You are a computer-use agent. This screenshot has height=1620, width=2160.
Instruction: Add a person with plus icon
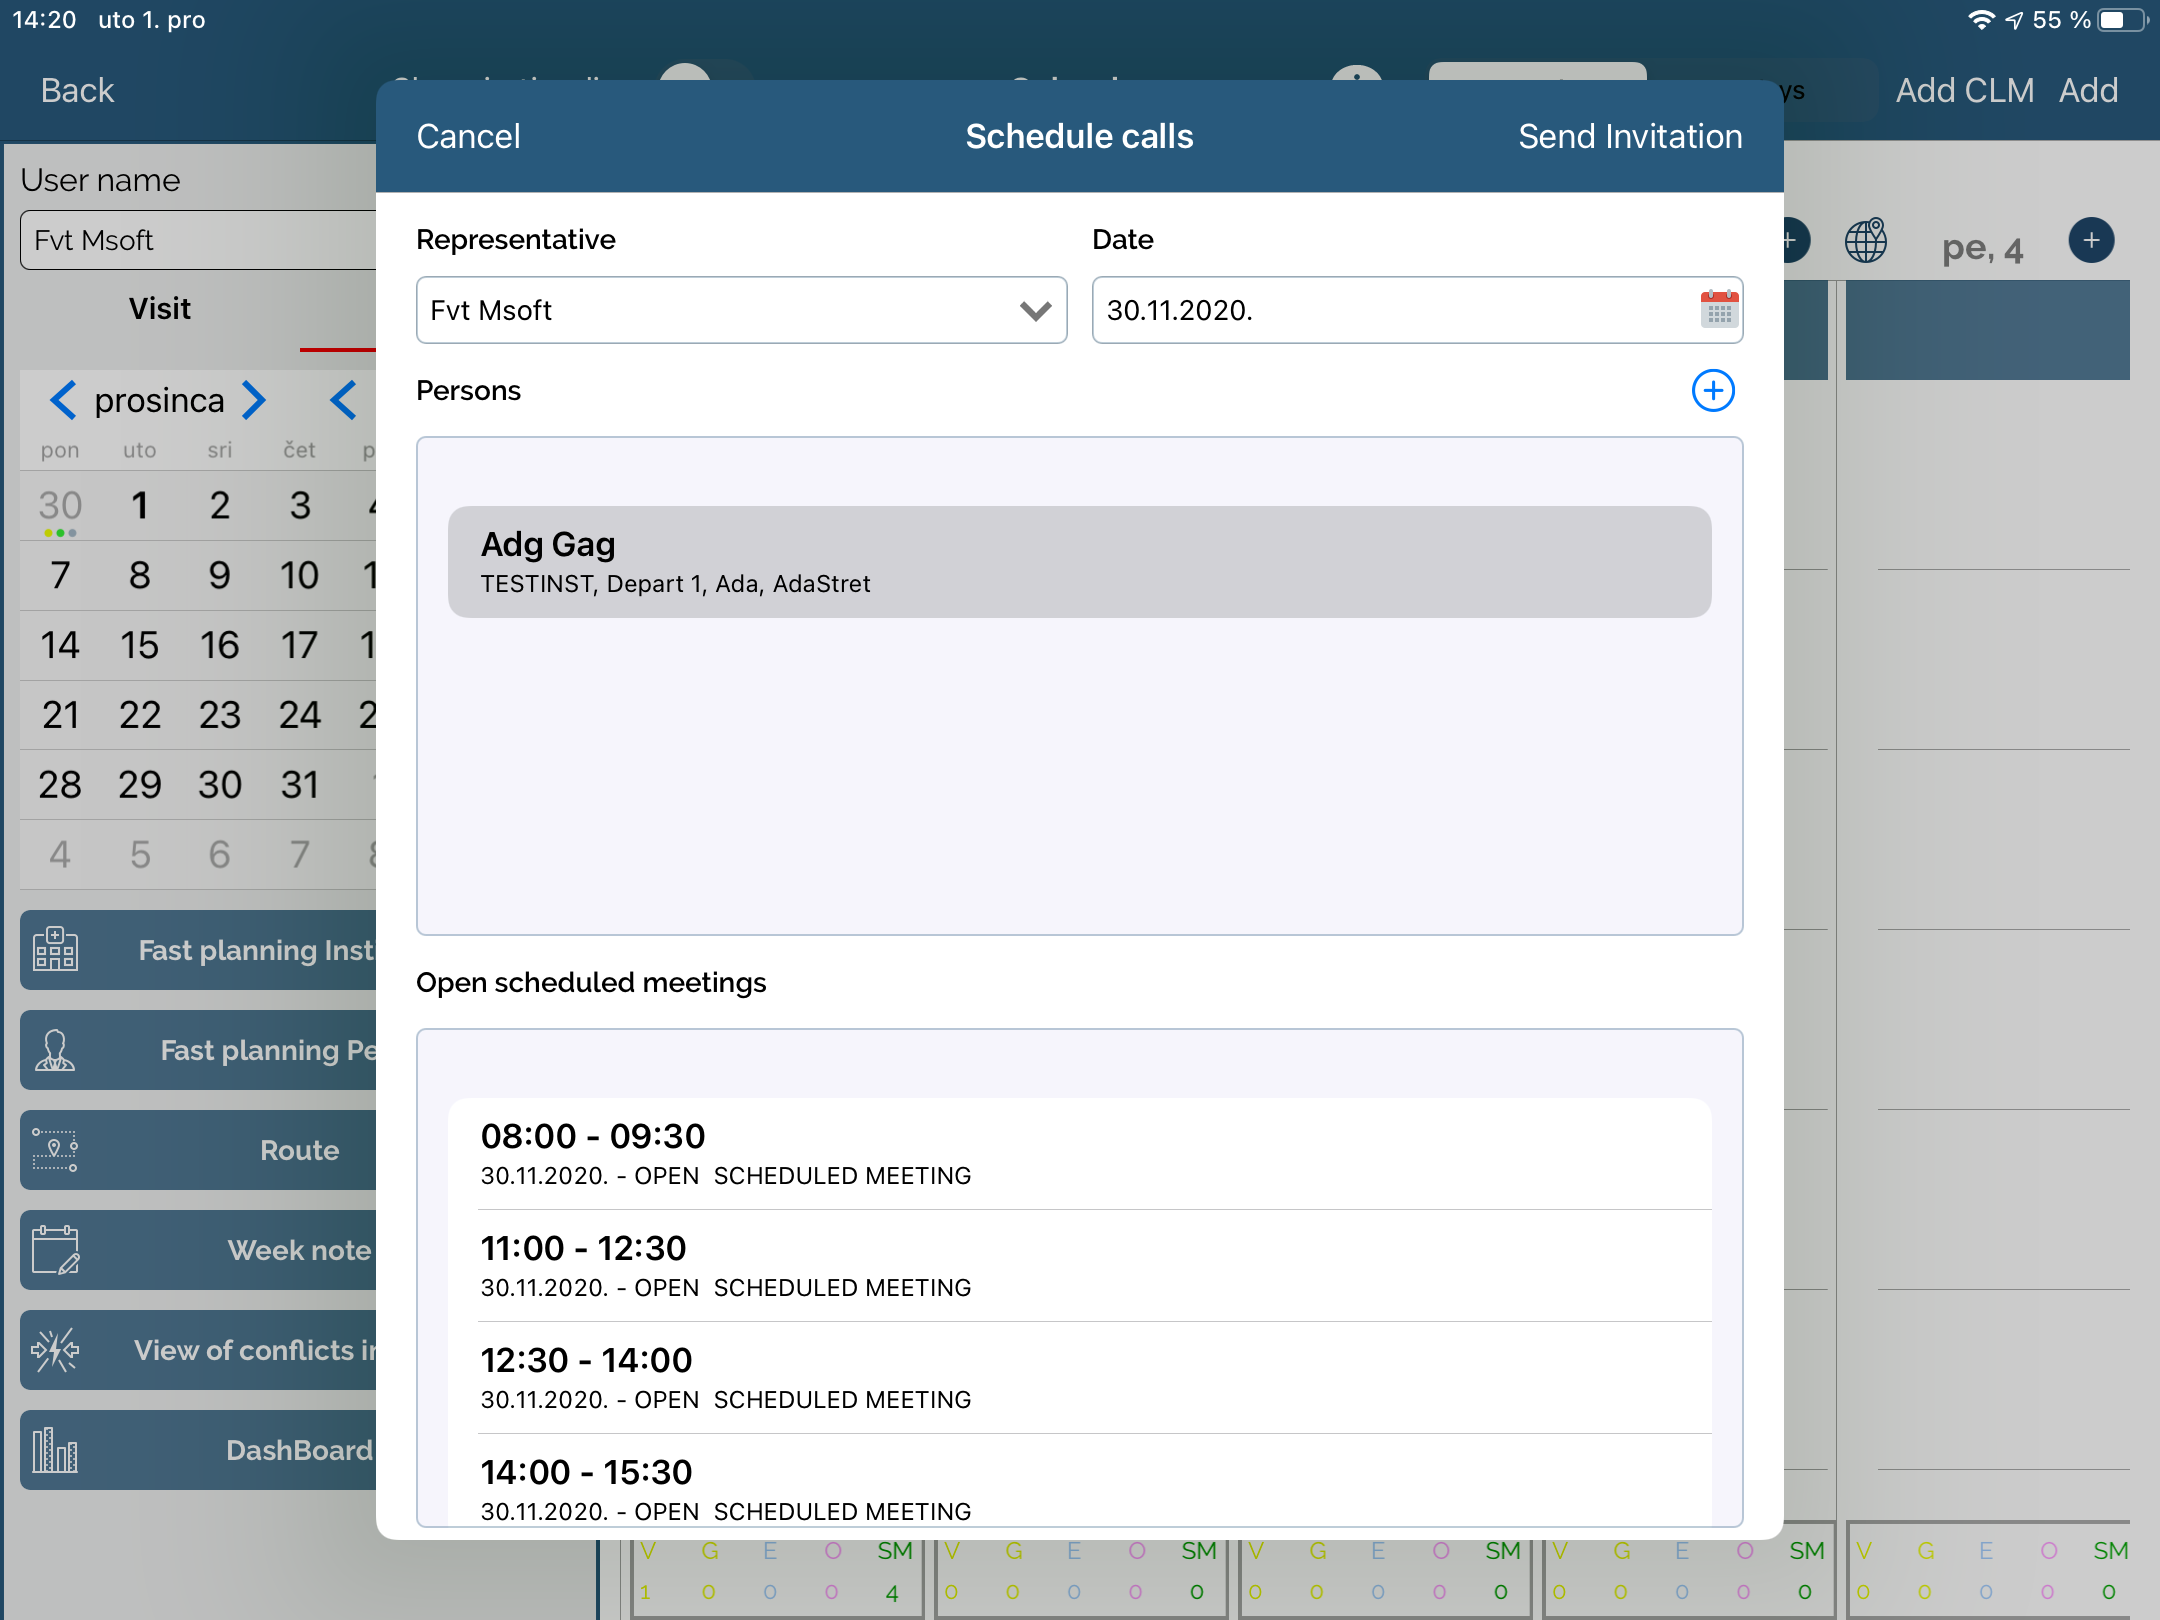(x=1712, y=391)
